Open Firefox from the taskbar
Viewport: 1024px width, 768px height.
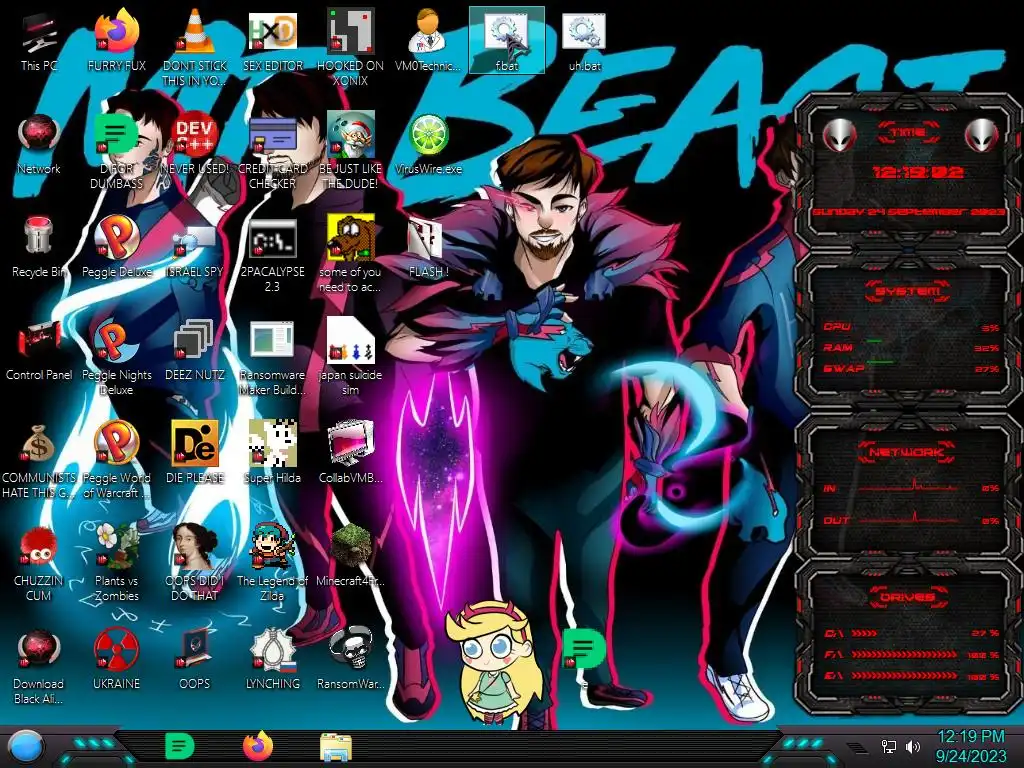click(258, 746)
